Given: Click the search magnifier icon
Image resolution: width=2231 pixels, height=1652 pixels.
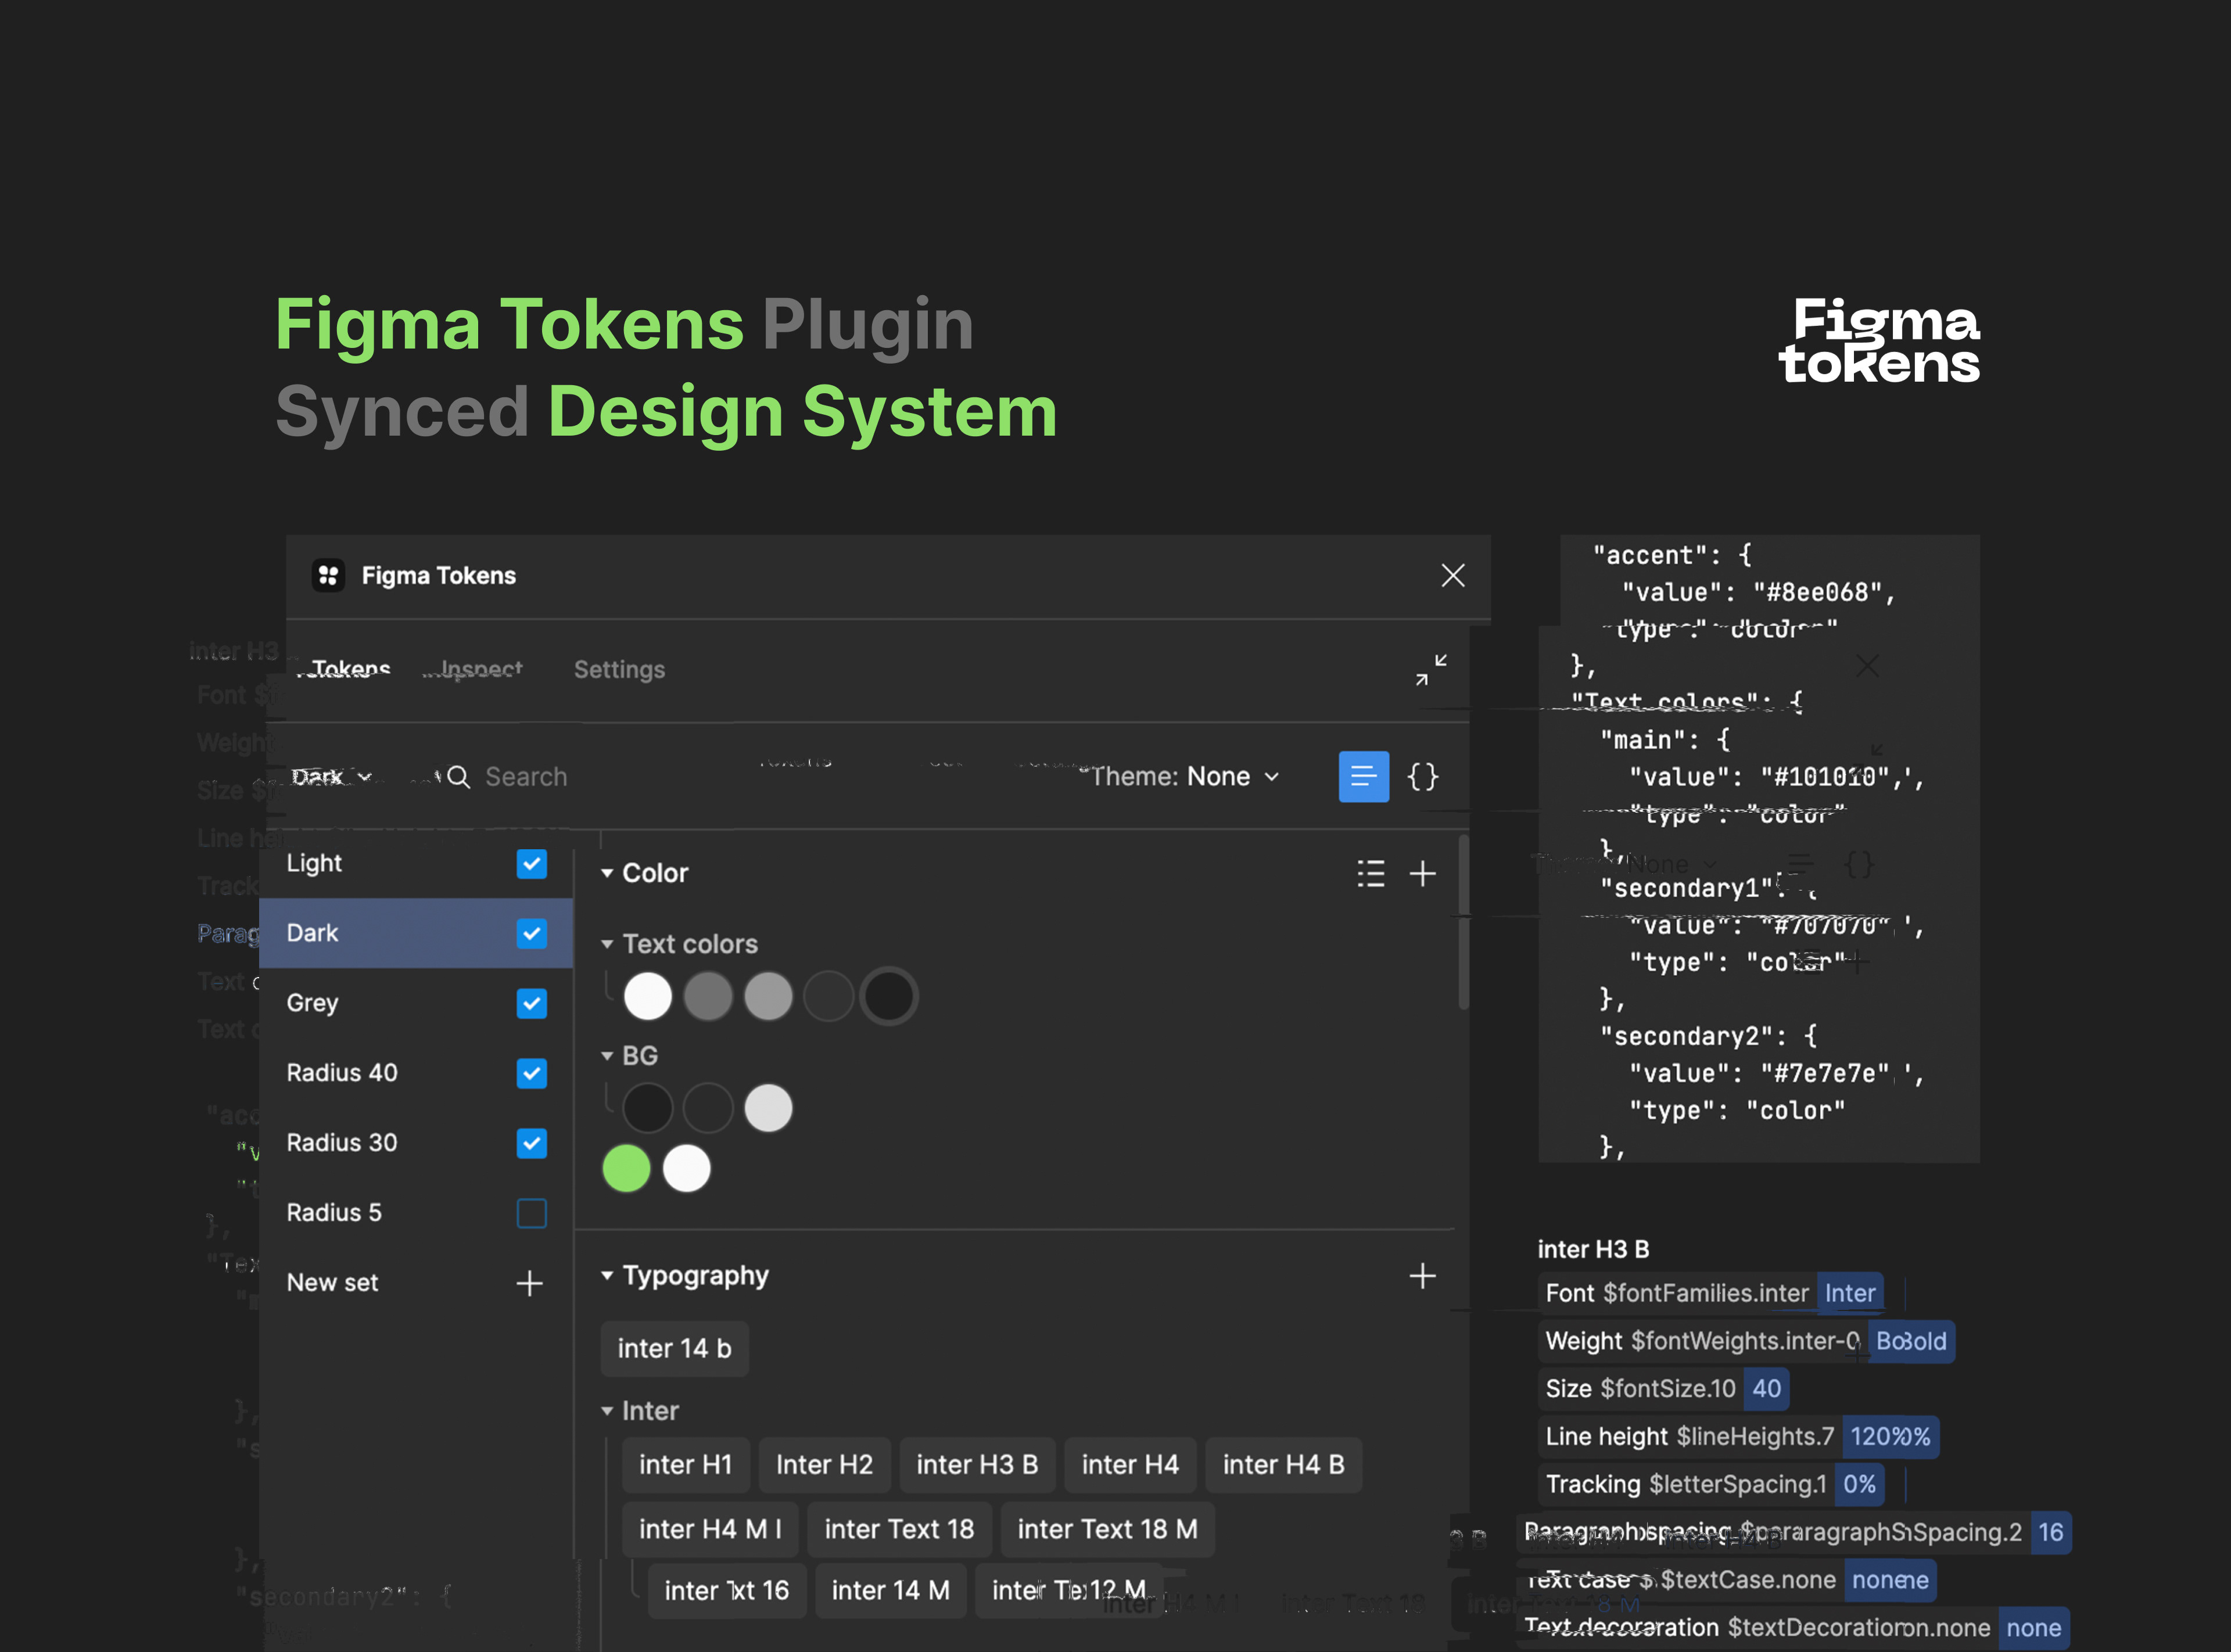Looking at the screenshot, I should (458, 777).
